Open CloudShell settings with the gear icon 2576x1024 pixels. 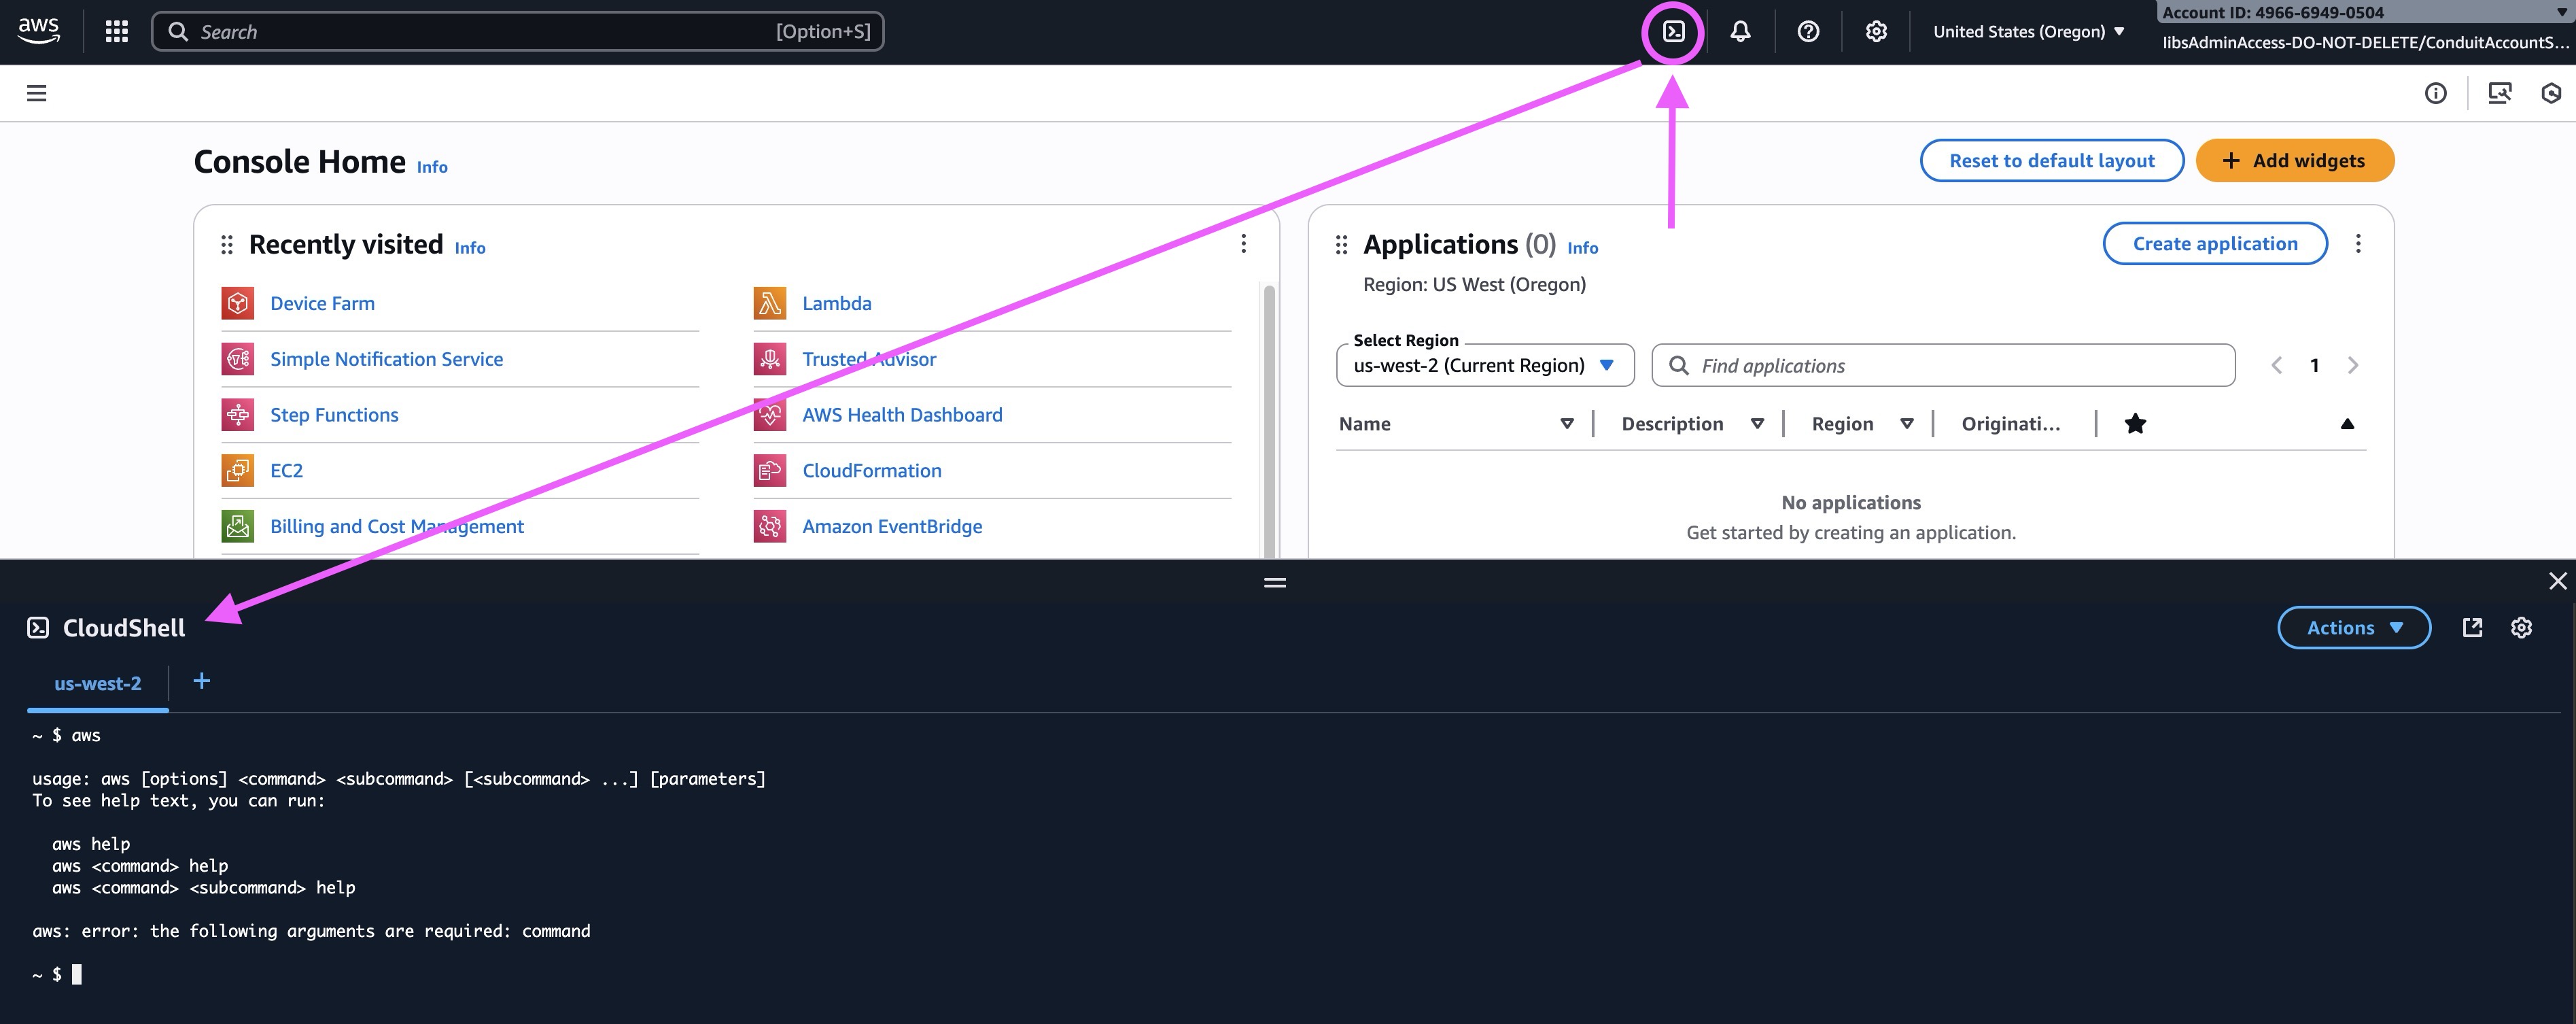(2521, 627)
